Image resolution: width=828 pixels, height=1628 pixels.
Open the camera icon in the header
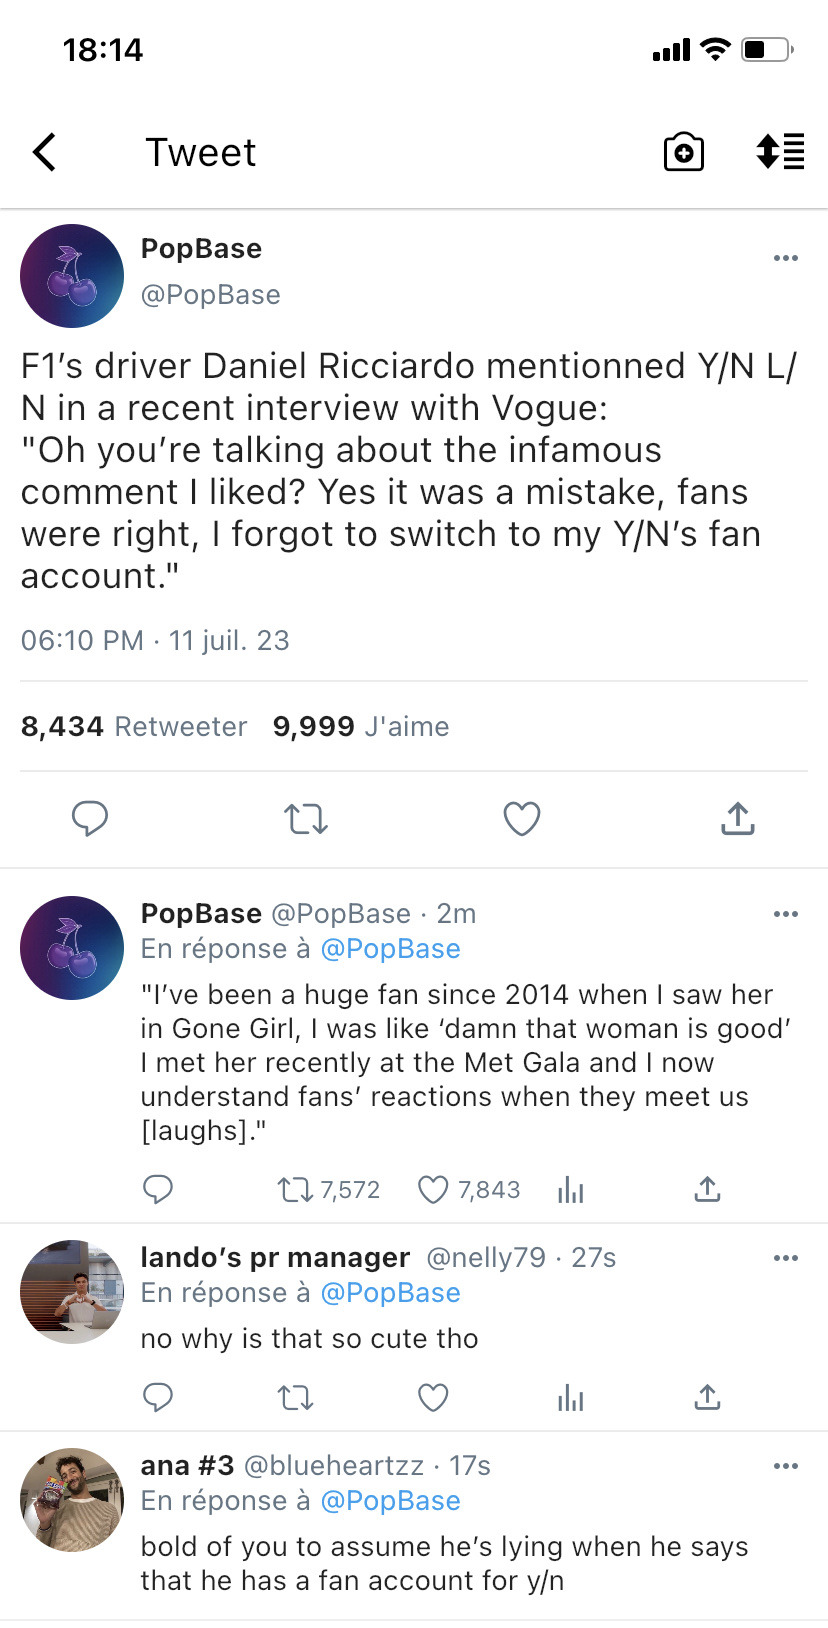(x=684, y=153)
